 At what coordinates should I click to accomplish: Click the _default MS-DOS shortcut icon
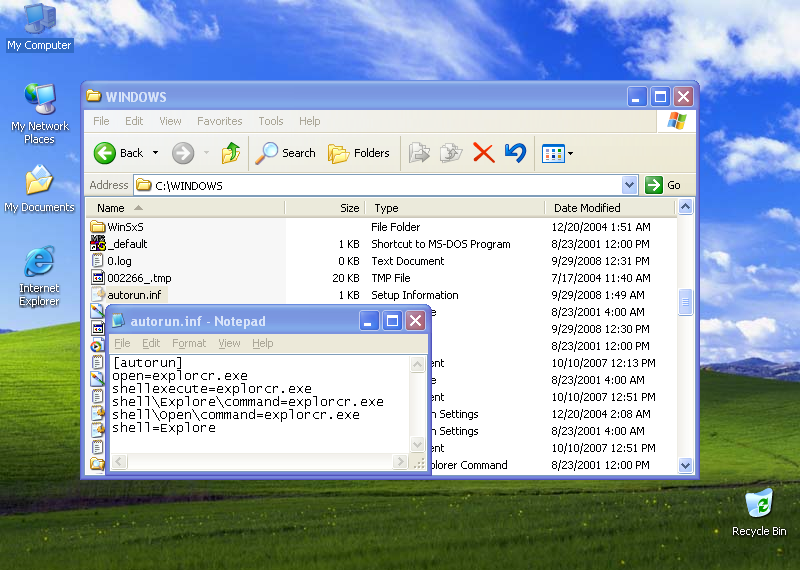coord(97,243)
